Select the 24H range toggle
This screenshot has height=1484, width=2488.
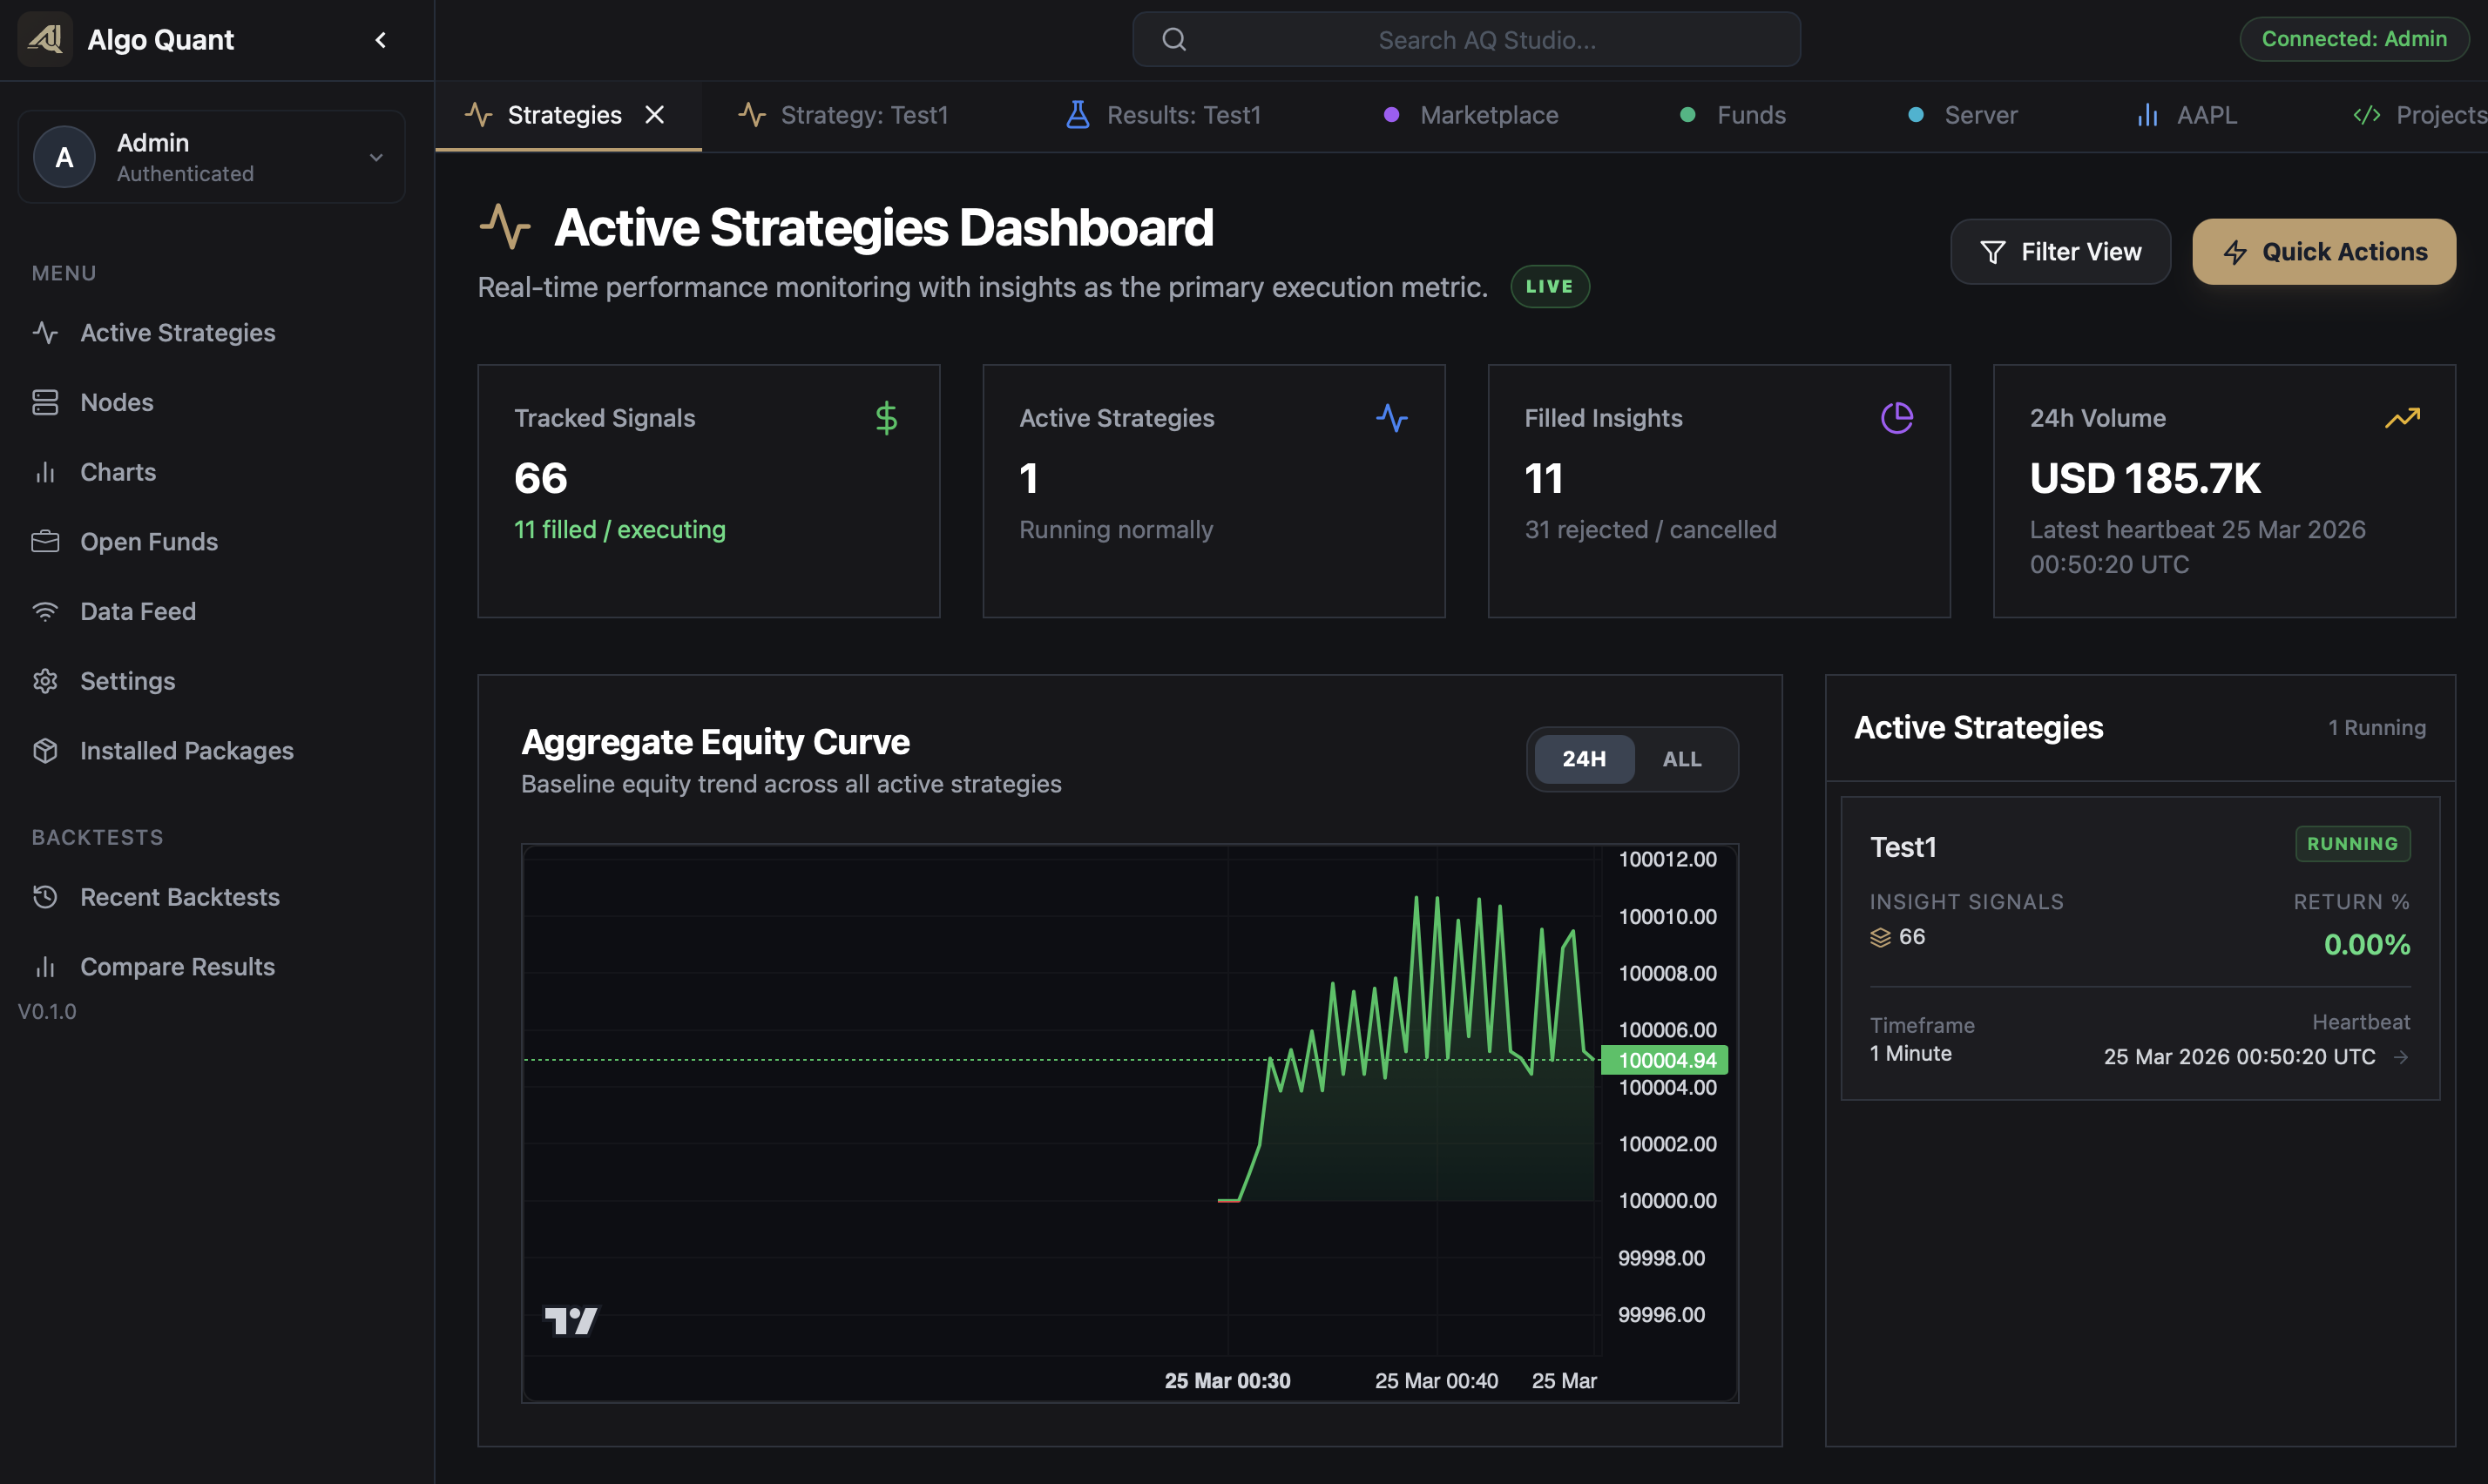pos(1584,759)
